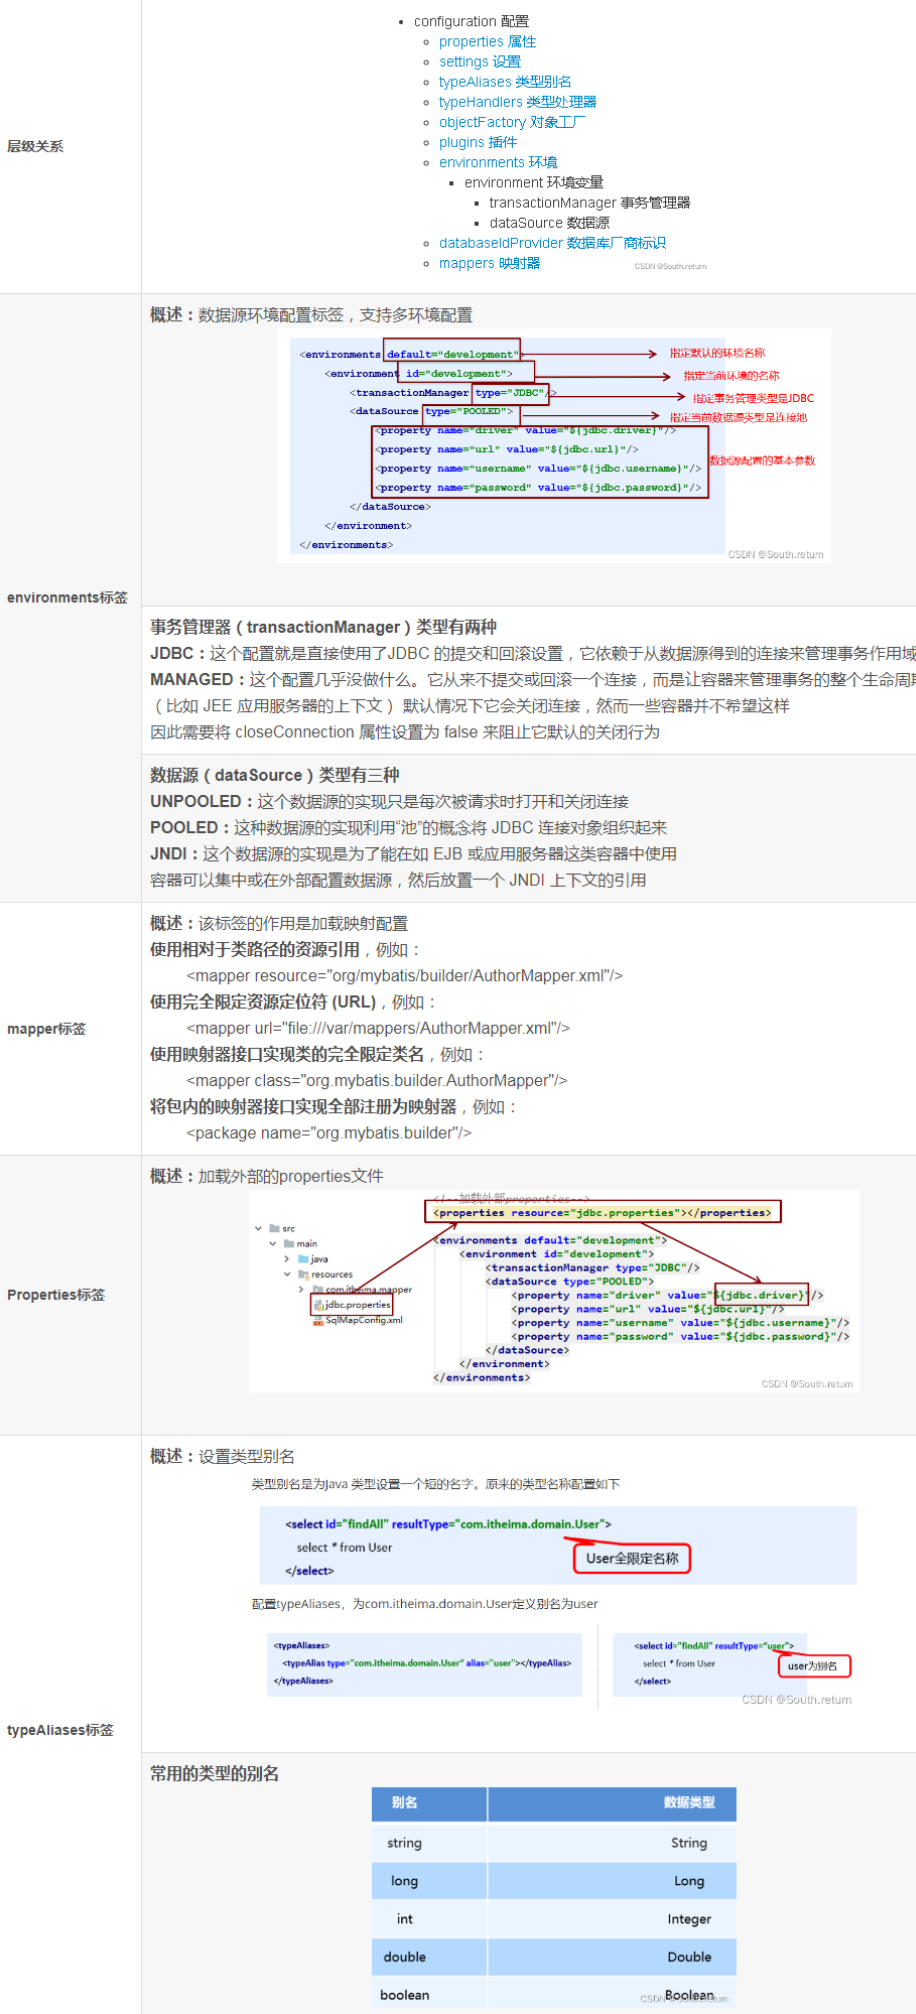Click the closeConnection false explanation line
Viewport: 916px width, 2014px height.
pos(405,732)
